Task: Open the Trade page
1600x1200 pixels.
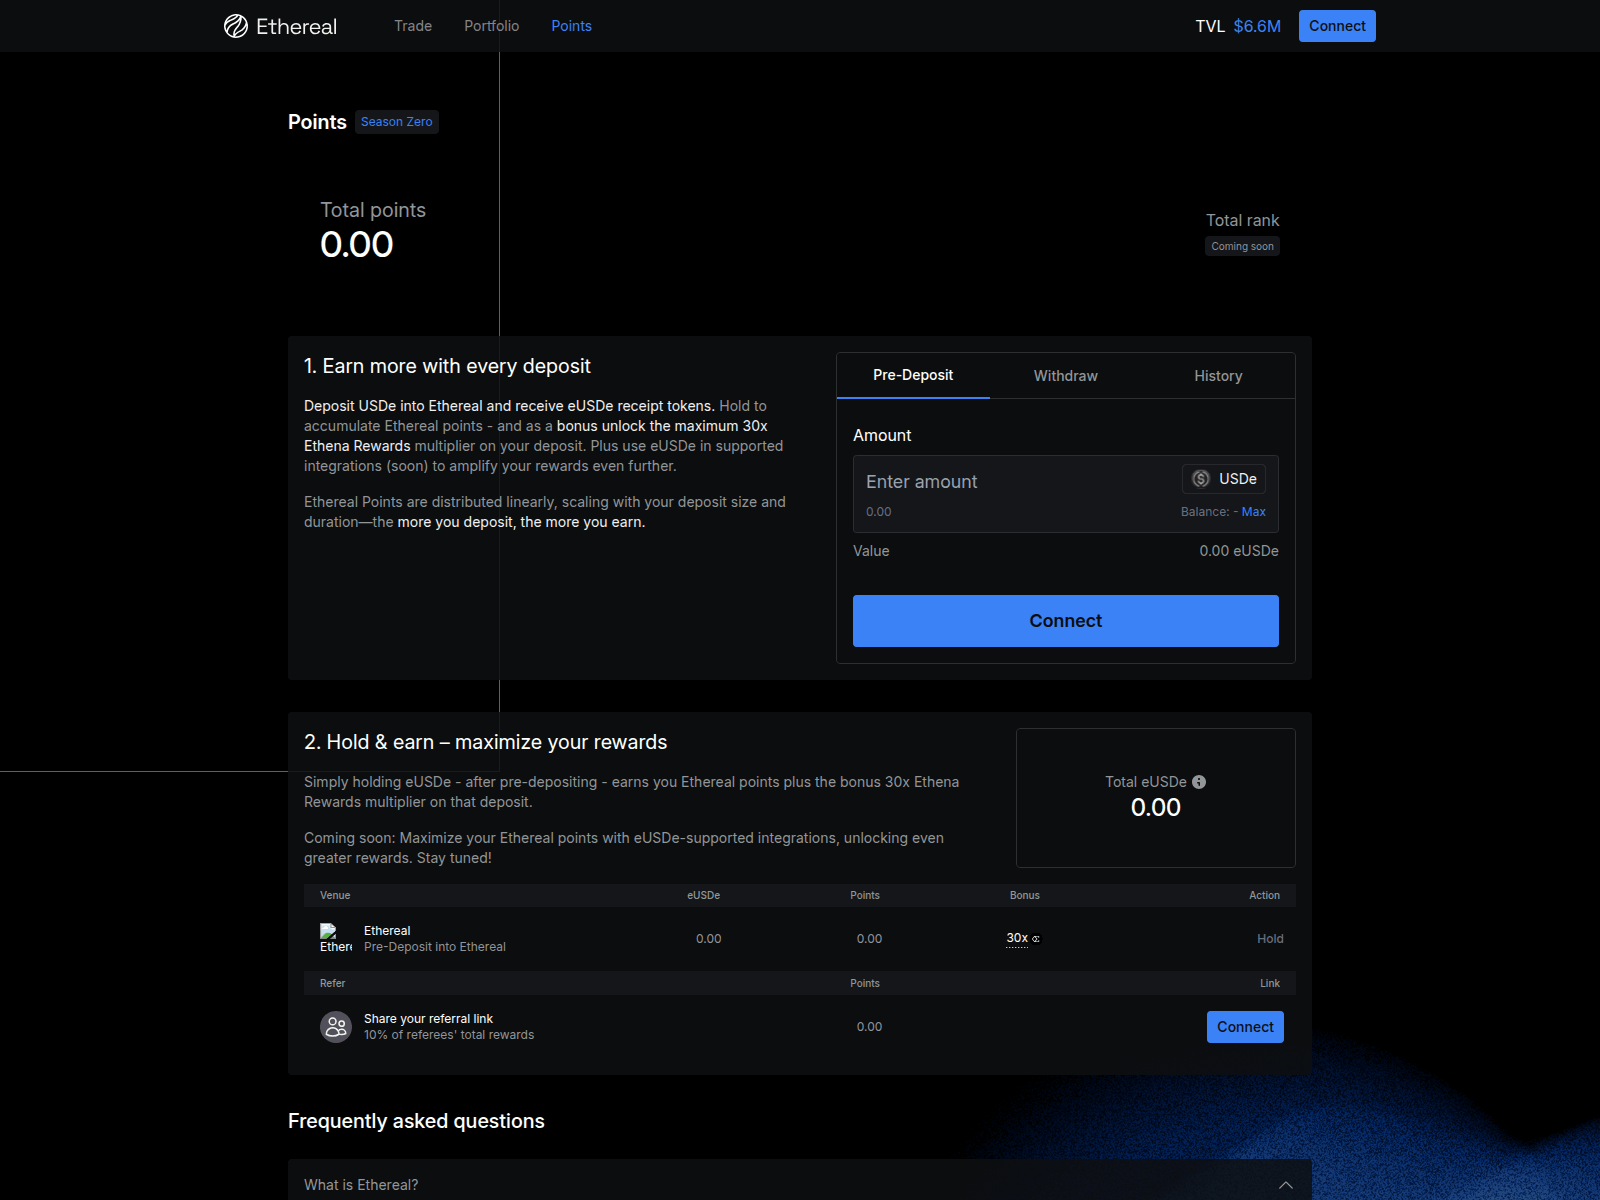Action: tap(413, 26)
